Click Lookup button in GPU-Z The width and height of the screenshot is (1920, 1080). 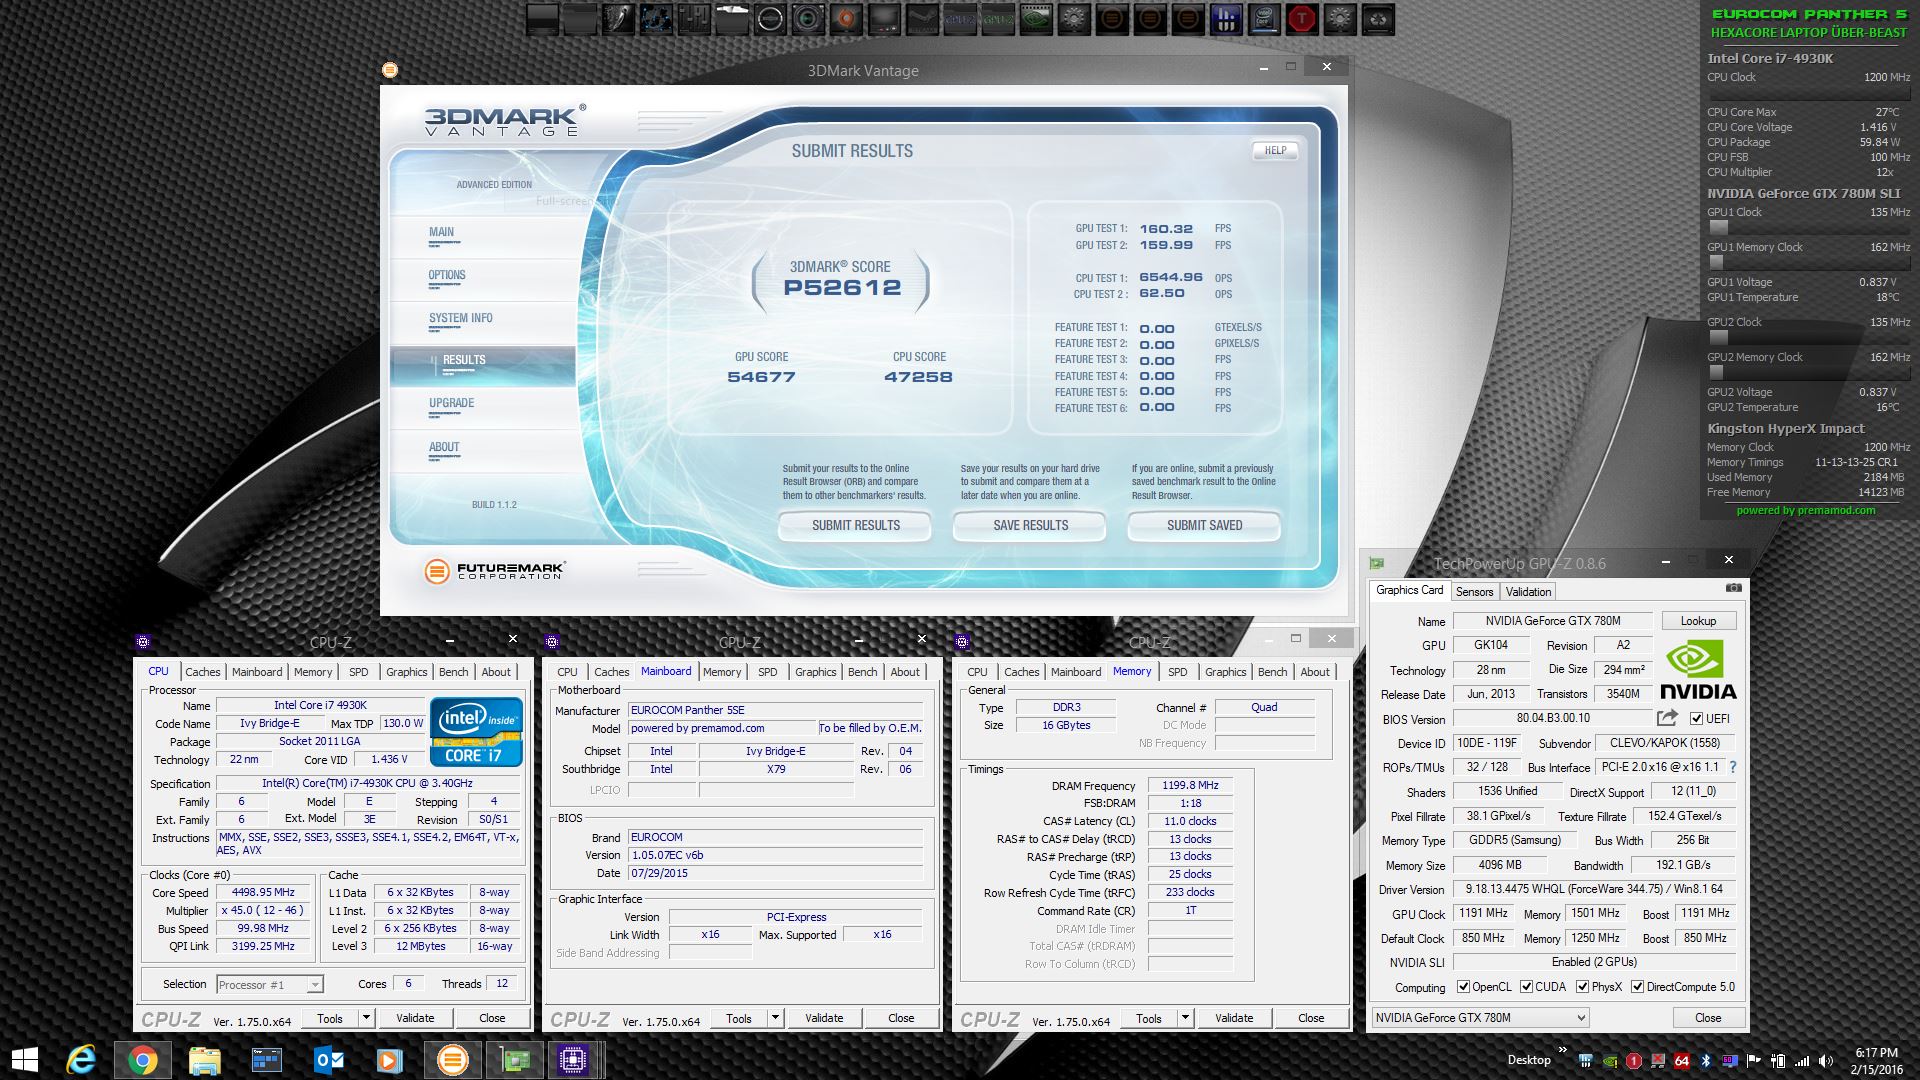pyautogui.click(x=1697, y=620)
